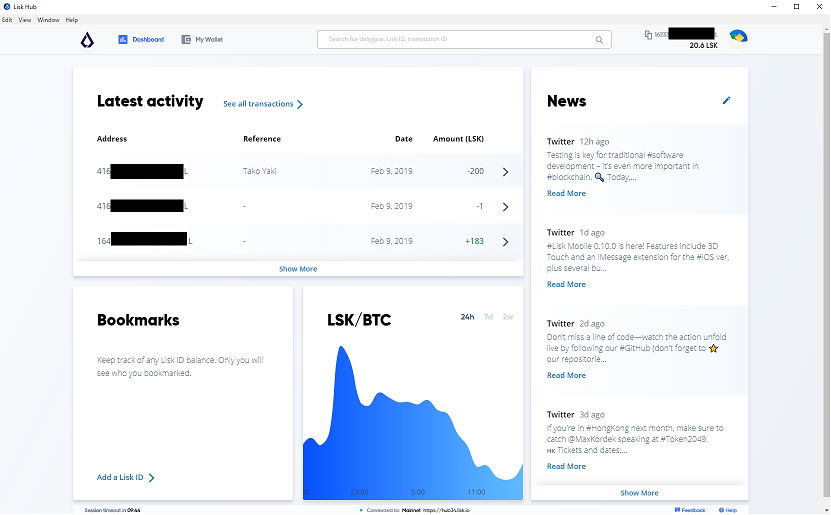Image resolution: width=831 pixels, height=515 pixels.
Task: Click the account avatar icon
Action: click(738, 36)
